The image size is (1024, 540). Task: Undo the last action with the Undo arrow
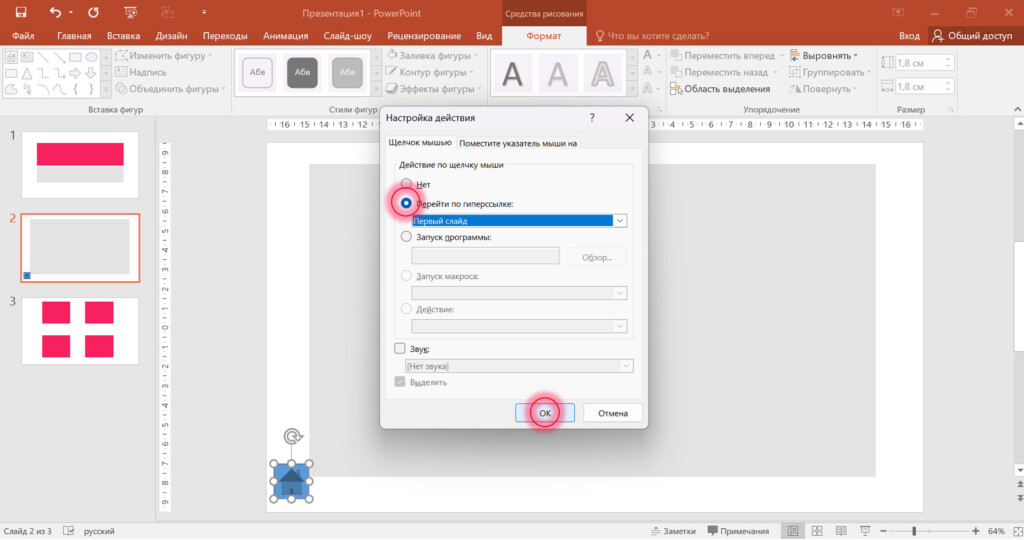[56, 12]
